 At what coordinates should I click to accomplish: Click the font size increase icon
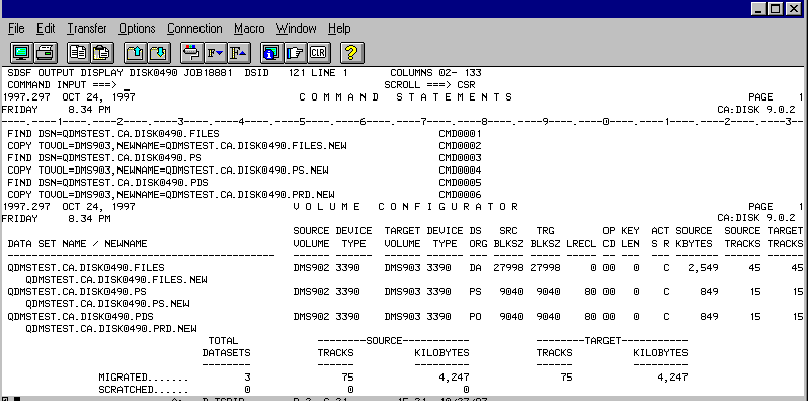[x=237, y=52]
